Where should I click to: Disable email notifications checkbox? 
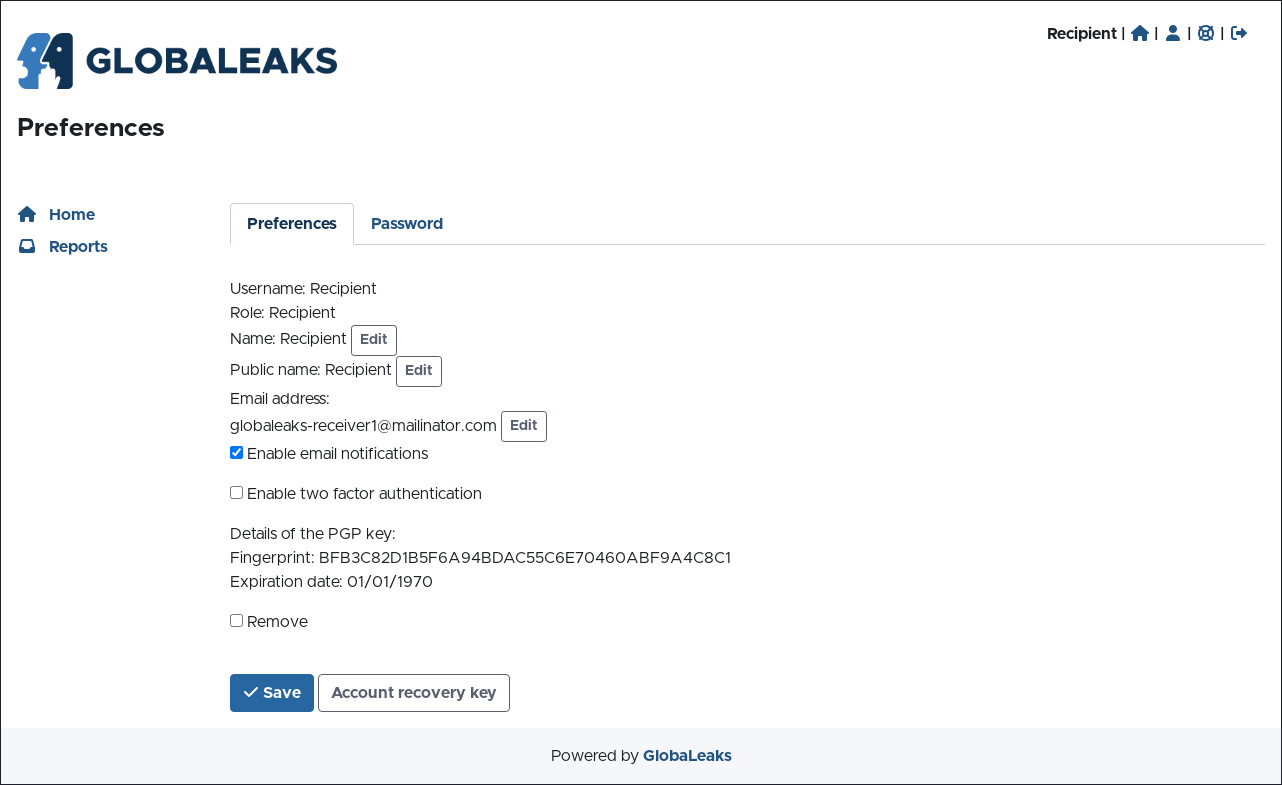point(237,453)
